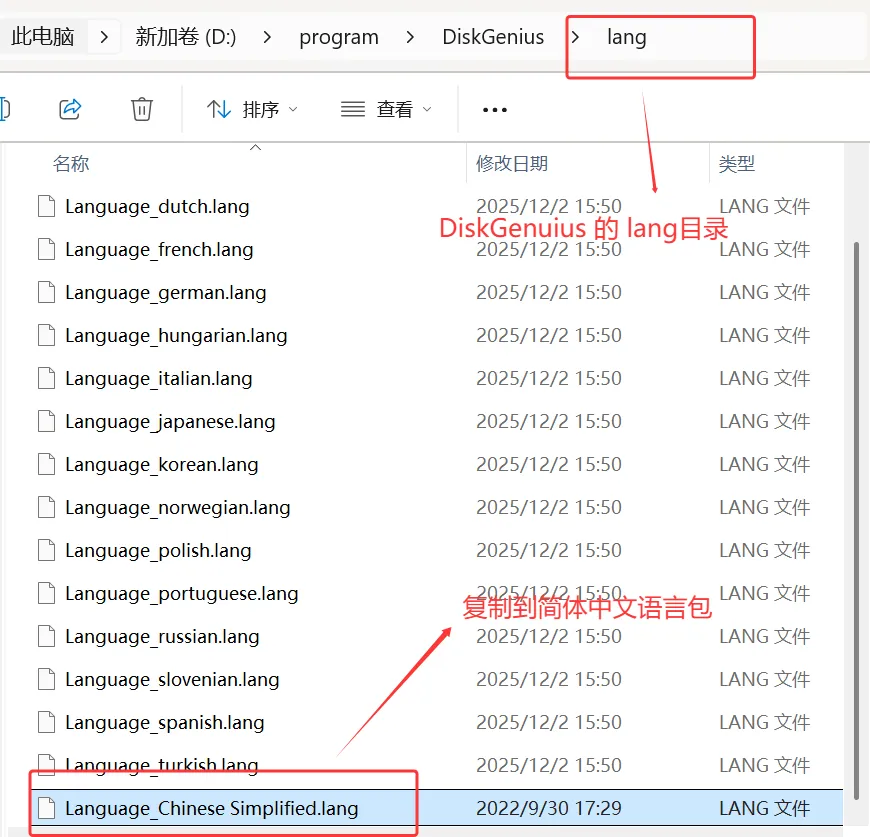Click file icon of Language_japanese.lang
This screenshot has height=837, width=870.
[47, 422]
